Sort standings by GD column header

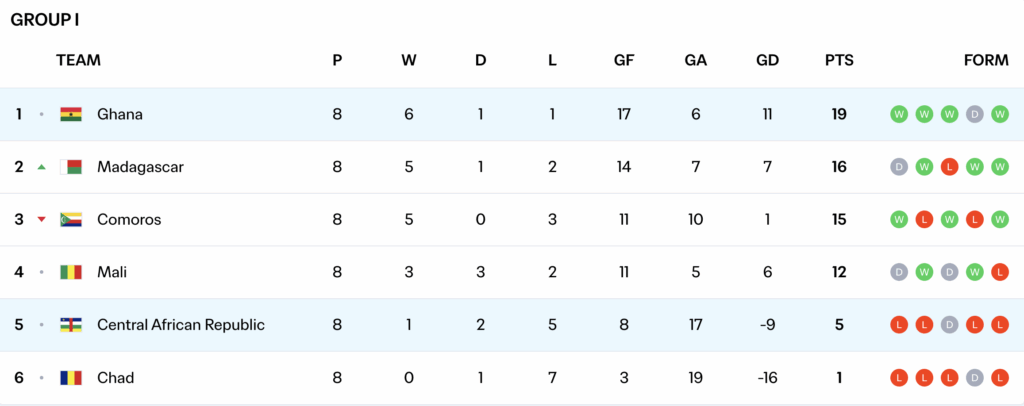767,60
